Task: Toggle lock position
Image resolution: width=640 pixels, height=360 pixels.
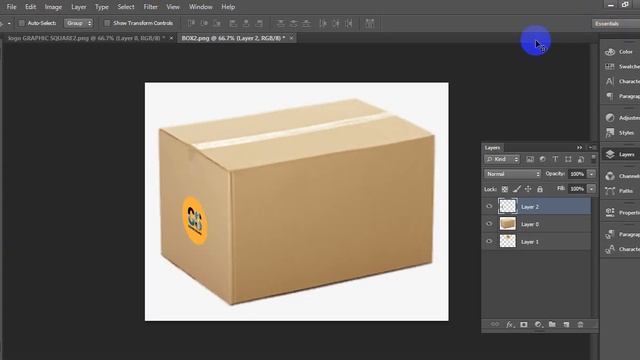Action: coord(528,189)
